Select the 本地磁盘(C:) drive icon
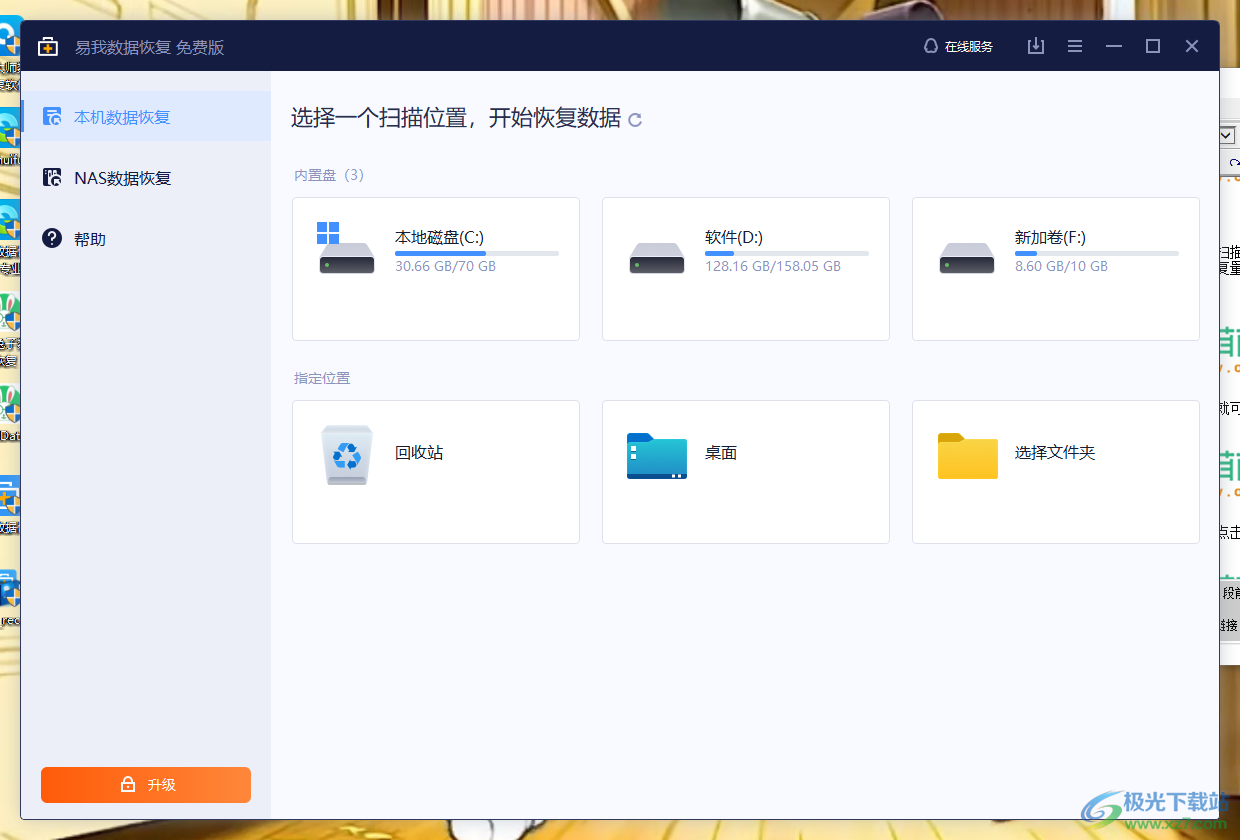Image resolution: width=1240 pixels, height=840 pixels. (x=346, y=249)
